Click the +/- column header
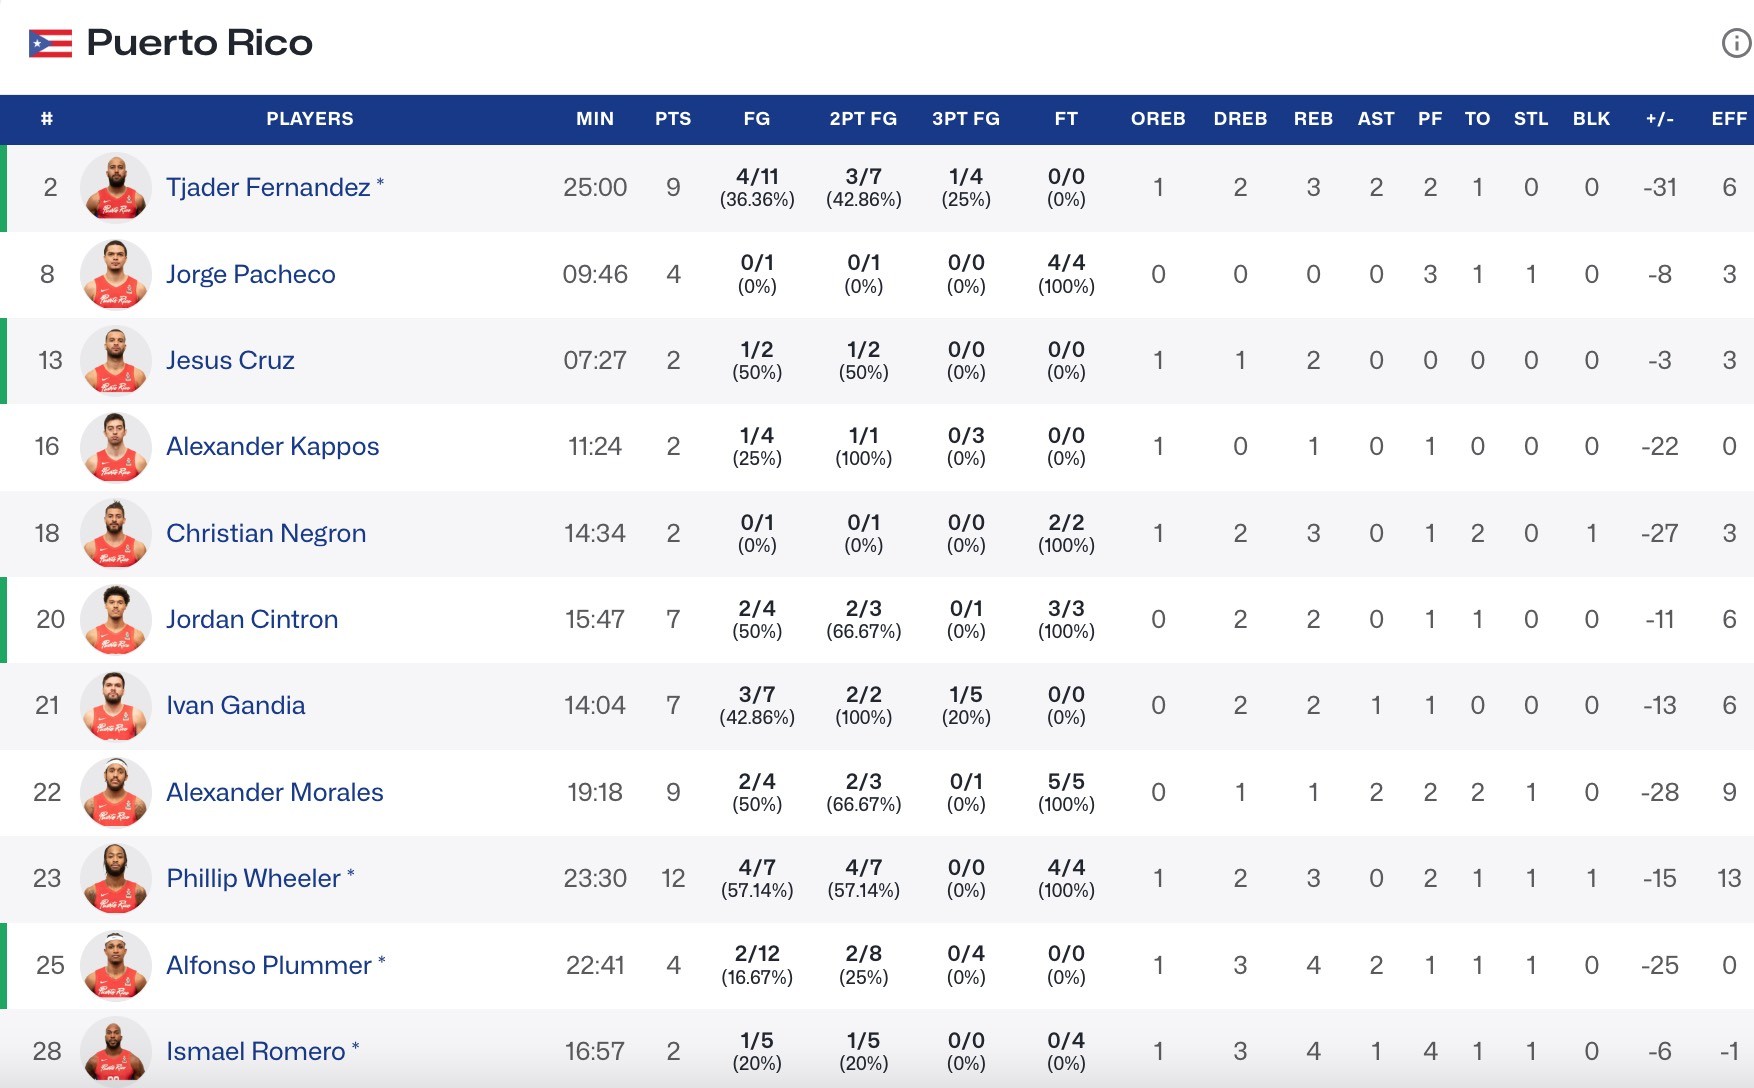This screenshot has width=1754, height=1088. pos(1660,119)
